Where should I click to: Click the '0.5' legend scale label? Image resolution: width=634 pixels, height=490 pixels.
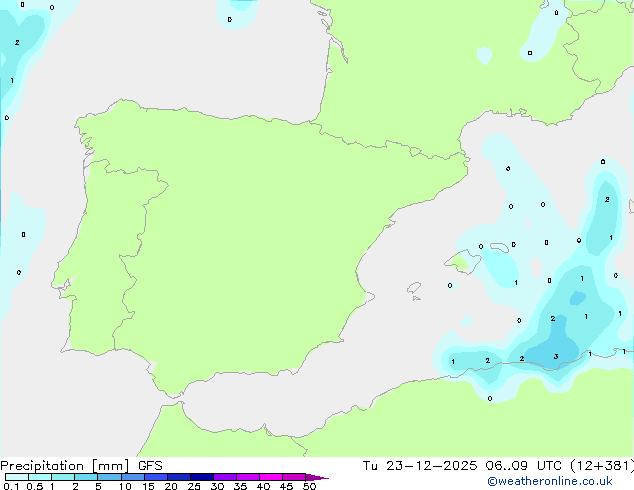[x=35, y=486]
